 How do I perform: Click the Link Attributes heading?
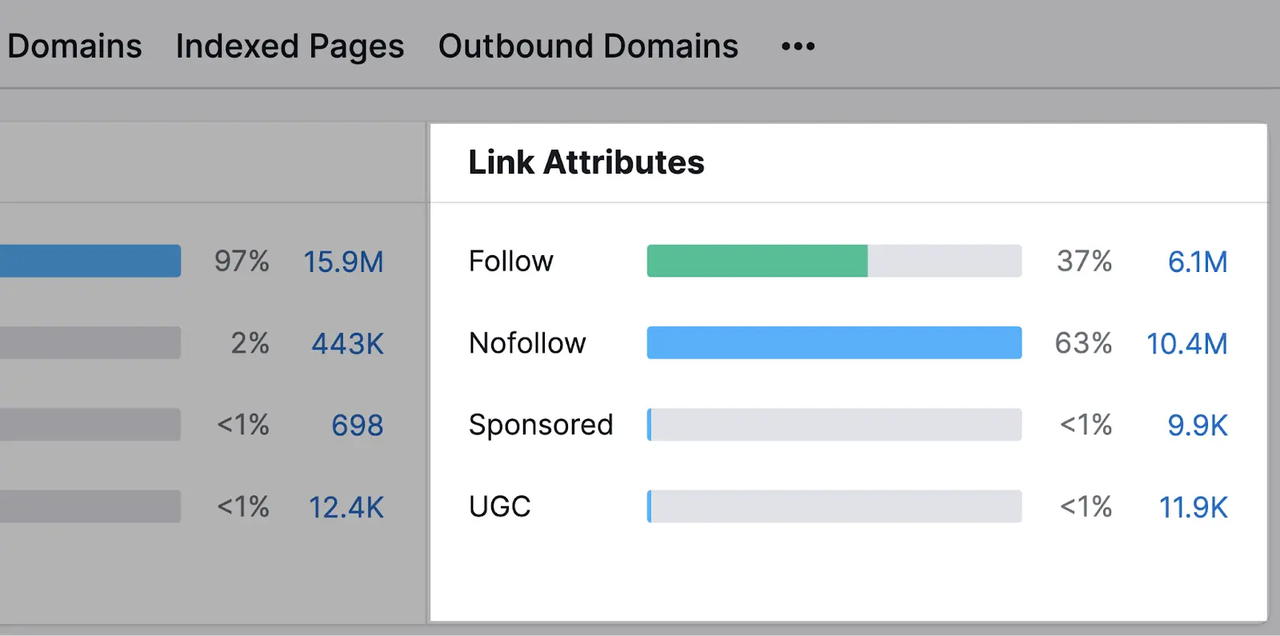tap(586, 163)
